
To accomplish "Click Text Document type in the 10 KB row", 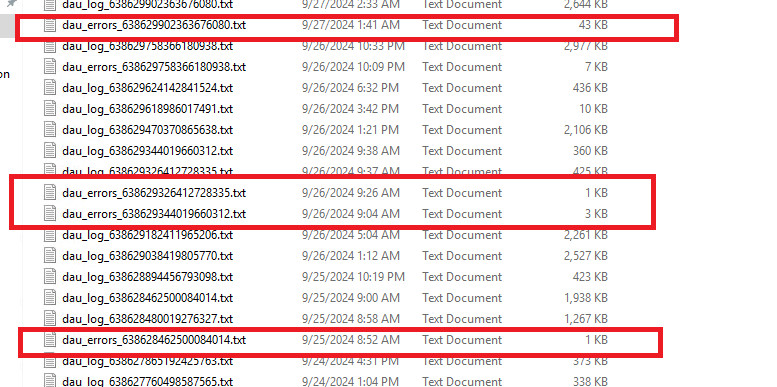I will tap(462, 109).
